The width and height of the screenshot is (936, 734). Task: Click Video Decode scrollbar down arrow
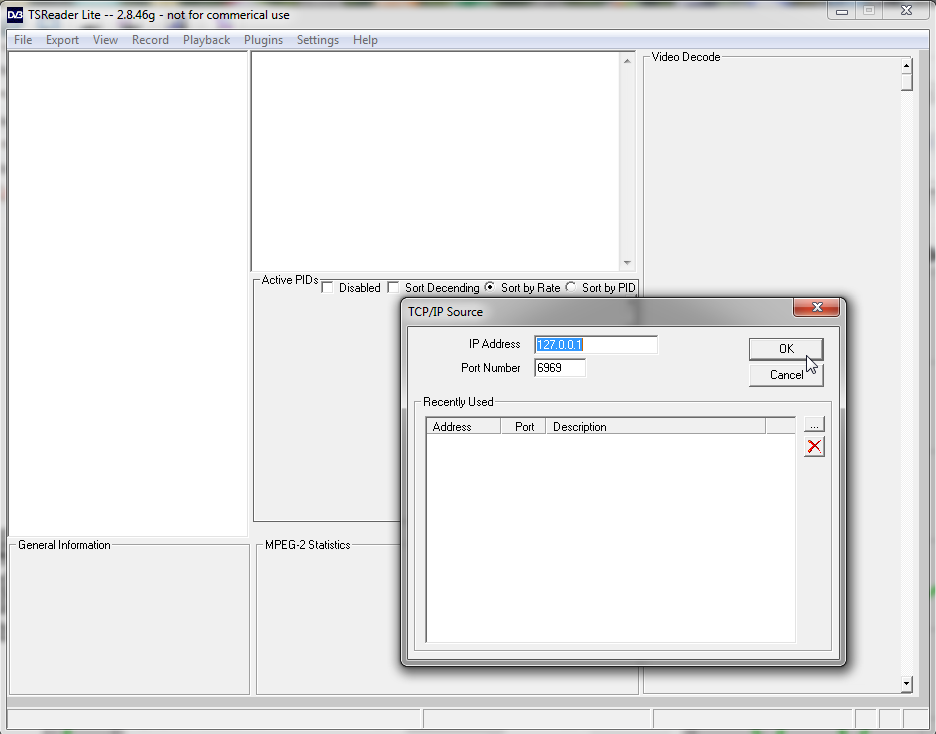(x=907, y=684)
